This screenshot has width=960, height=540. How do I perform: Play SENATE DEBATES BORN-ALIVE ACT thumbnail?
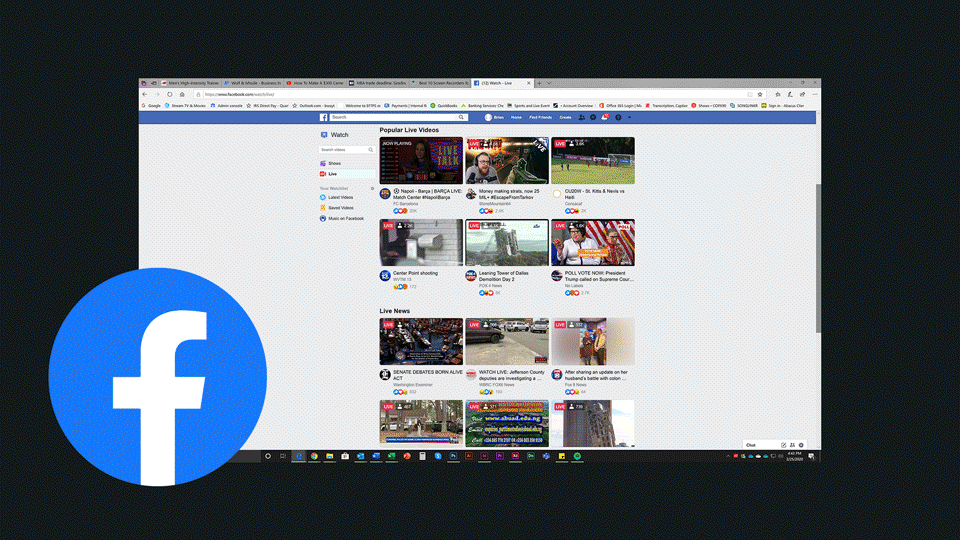[421, 342]
